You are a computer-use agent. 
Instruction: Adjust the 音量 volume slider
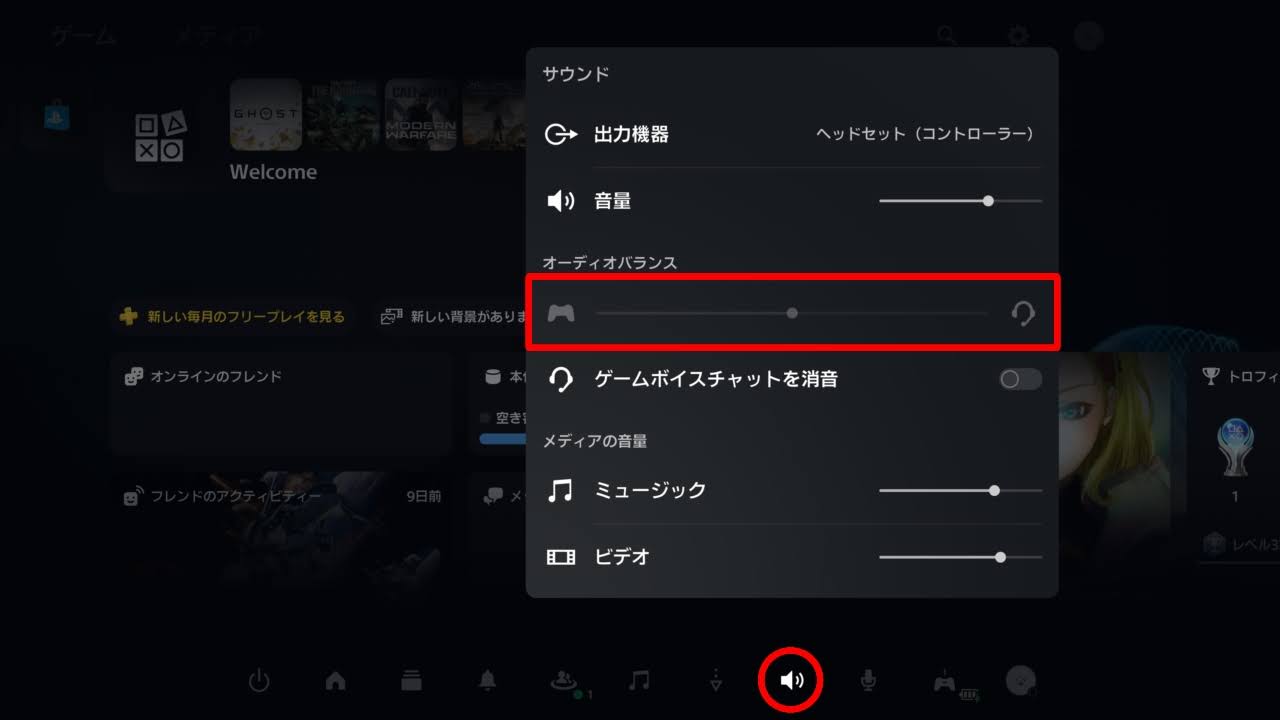(960, 201)
